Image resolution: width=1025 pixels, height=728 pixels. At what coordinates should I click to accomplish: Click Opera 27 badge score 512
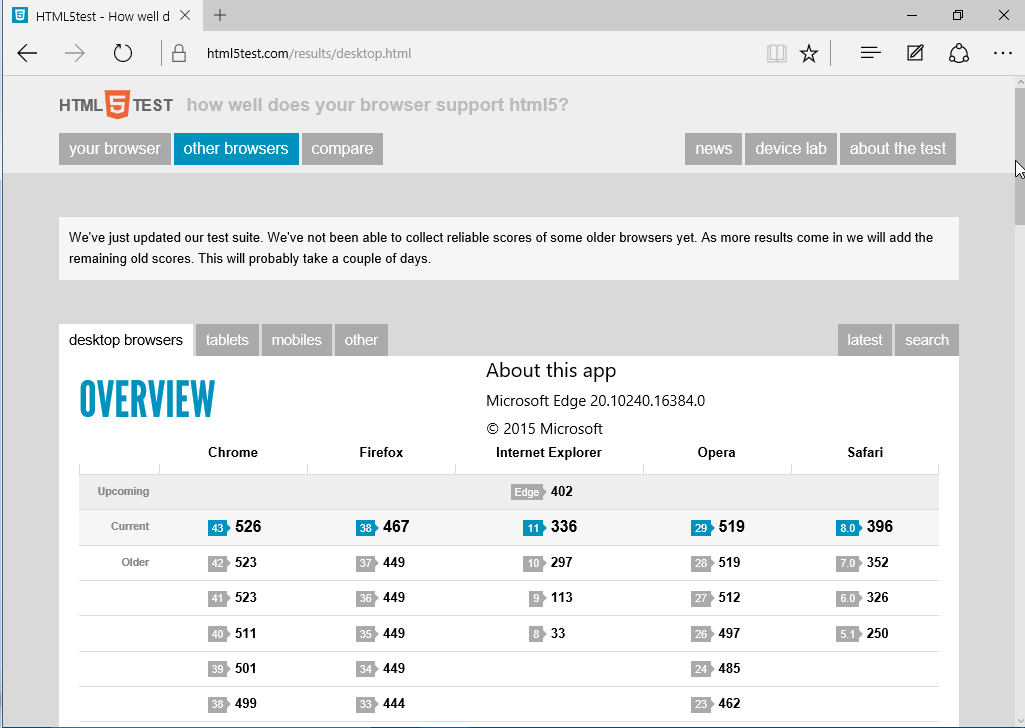point(701,598)
